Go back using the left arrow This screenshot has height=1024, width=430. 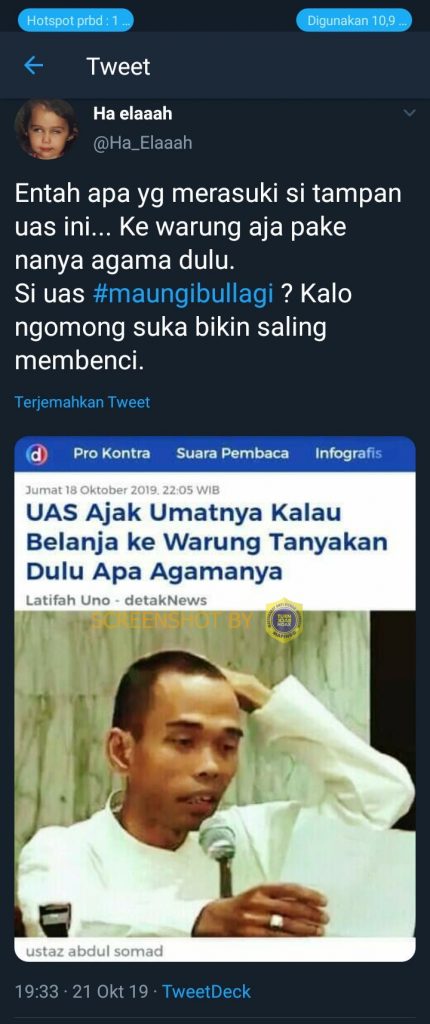coord(33,66)
